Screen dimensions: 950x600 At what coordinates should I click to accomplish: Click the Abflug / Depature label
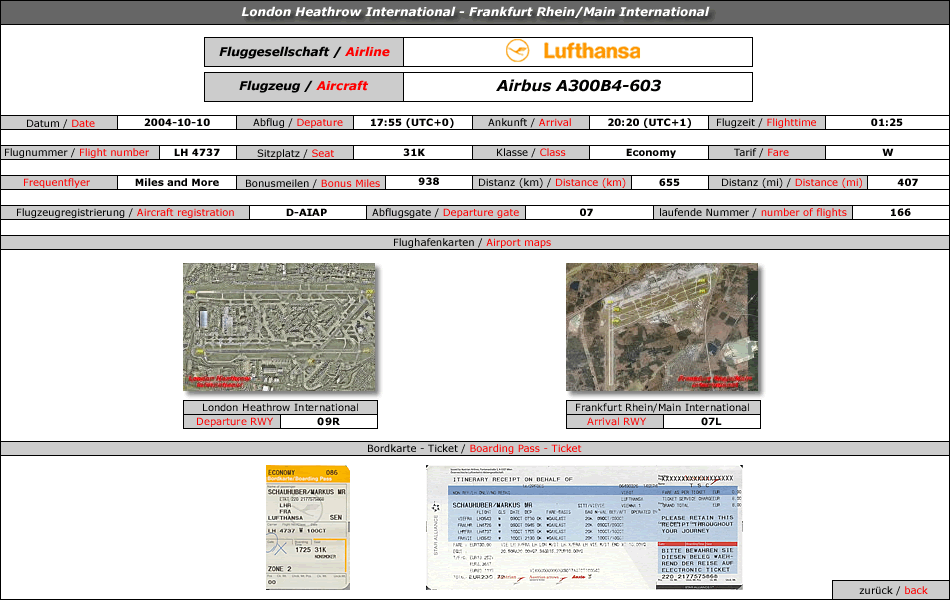click(297, 122)
